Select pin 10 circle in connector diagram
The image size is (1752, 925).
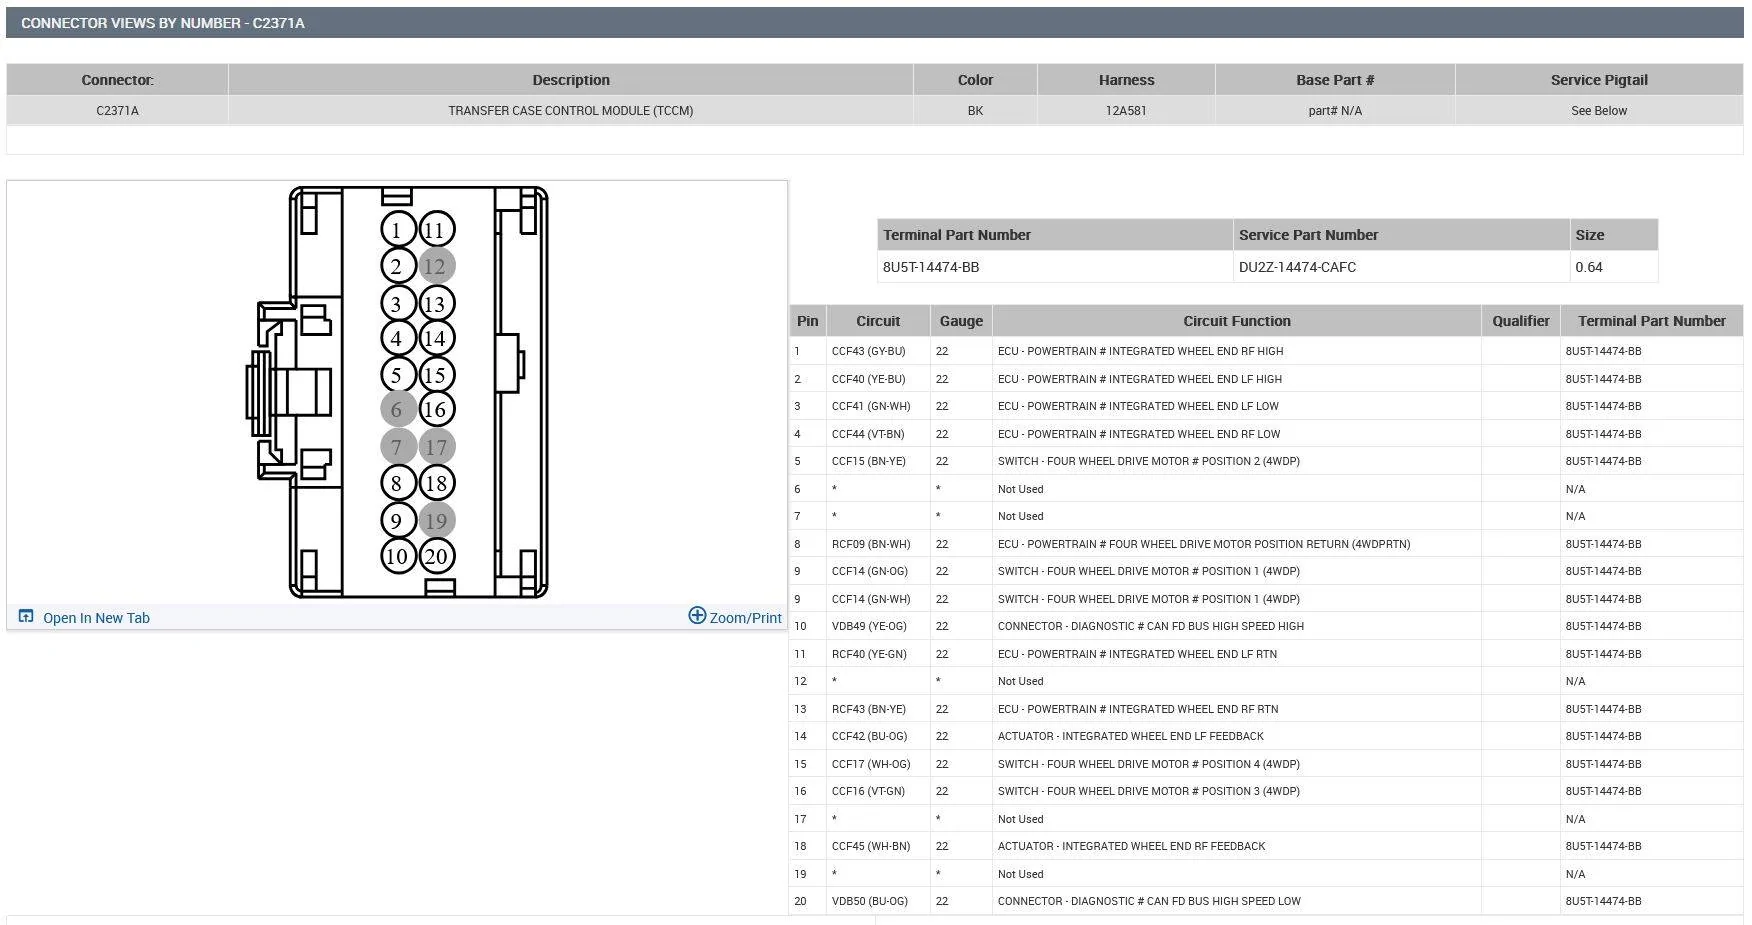[x=397, y=556]
